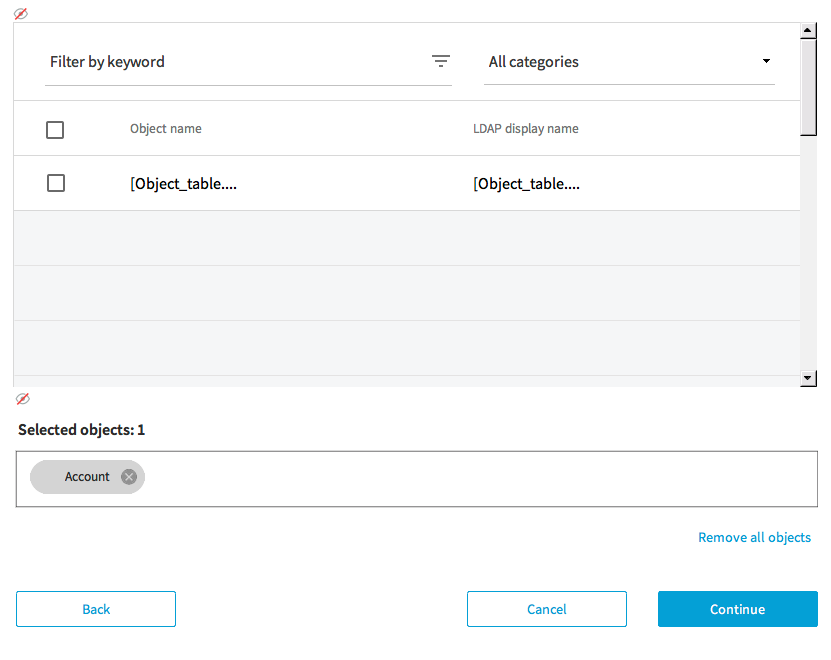Click the All categories dropdown arrow
831x660 pixels.
click(766, 62)
